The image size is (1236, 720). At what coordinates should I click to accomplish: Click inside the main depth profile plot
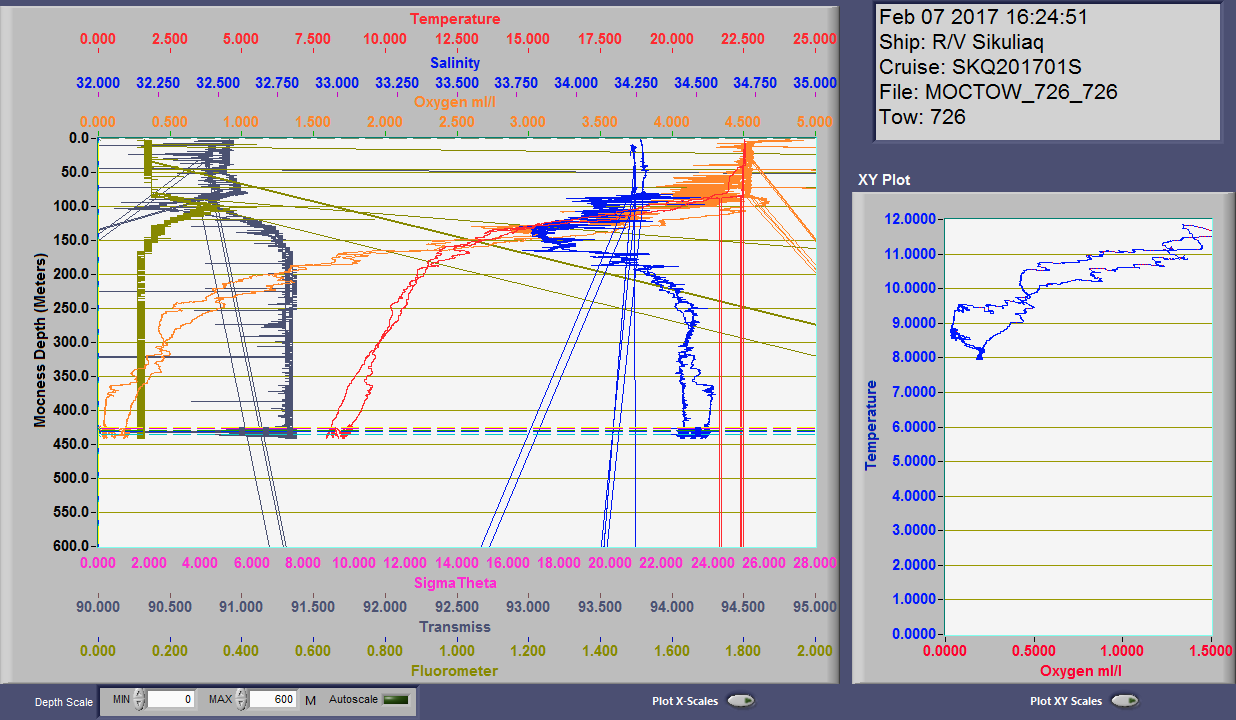(457, 341)
